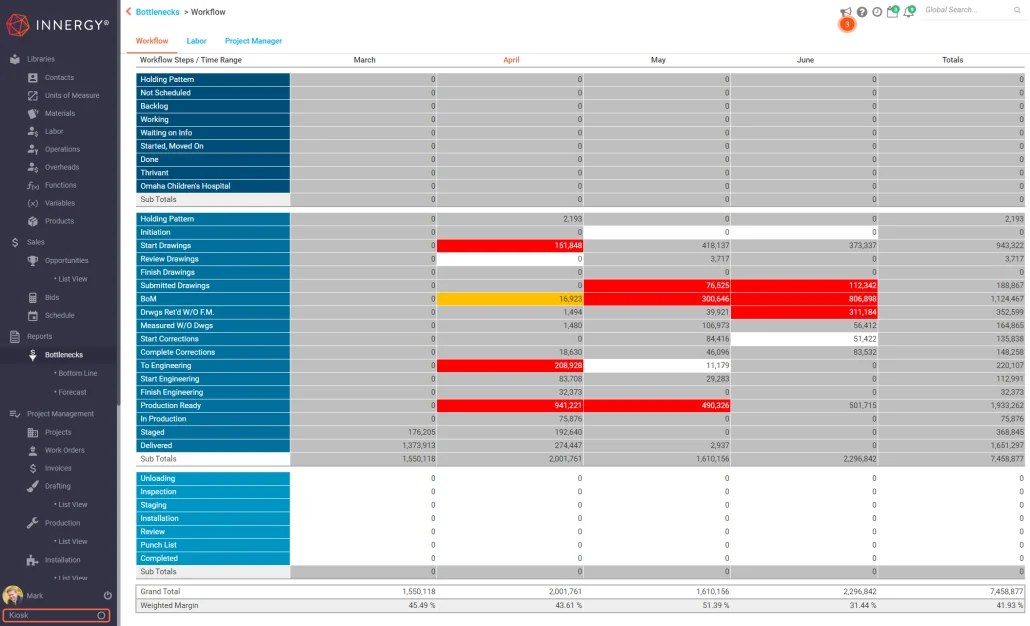Open Units of Measure in sidebar
The height and width of the screenshot is (626, 1030).
click(72, 95)
